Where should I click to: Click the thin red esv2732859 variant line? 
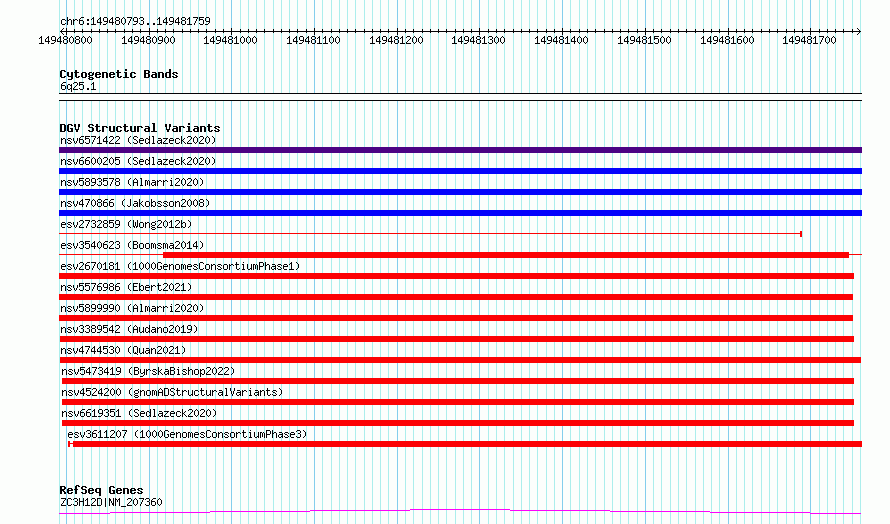[x=430, y=233]
